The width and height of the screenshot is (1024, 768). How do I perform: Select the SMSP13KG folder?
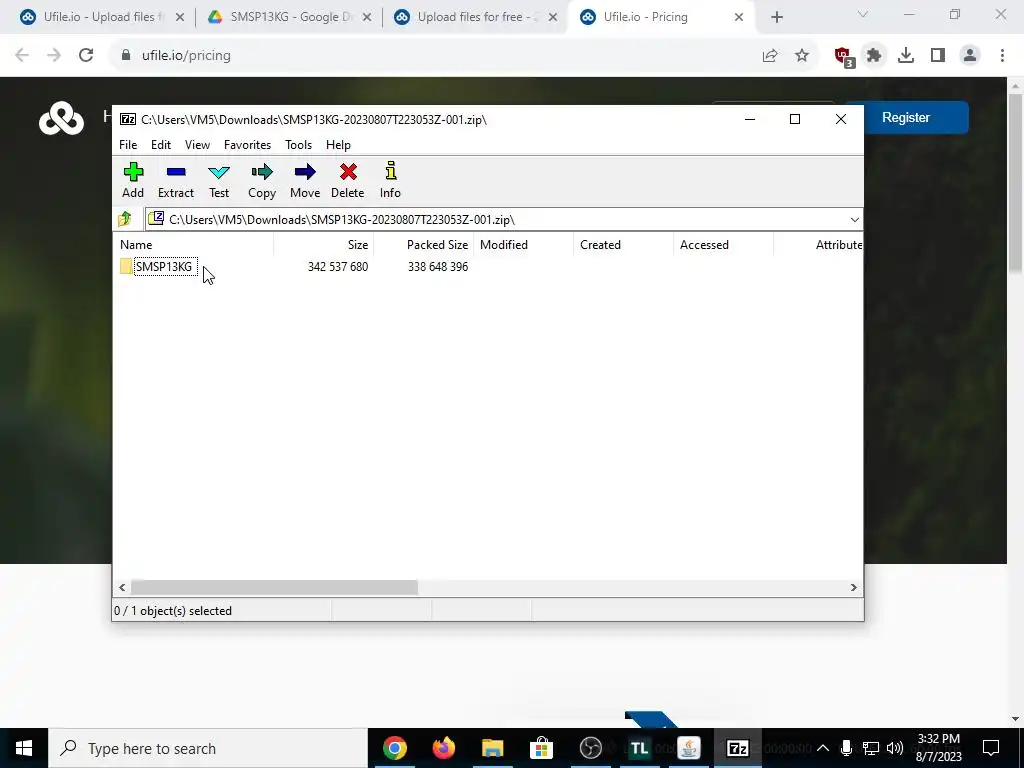coord(164,266)
